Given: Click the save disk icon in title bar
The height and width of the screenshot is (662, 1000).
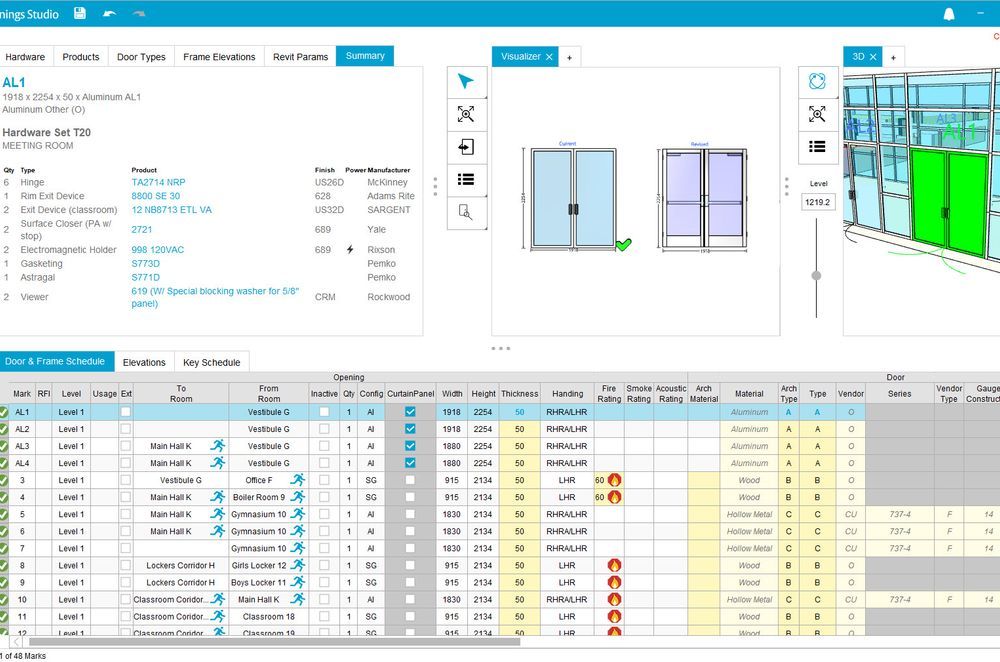Looking at the screenshot, I should [80, 14].
